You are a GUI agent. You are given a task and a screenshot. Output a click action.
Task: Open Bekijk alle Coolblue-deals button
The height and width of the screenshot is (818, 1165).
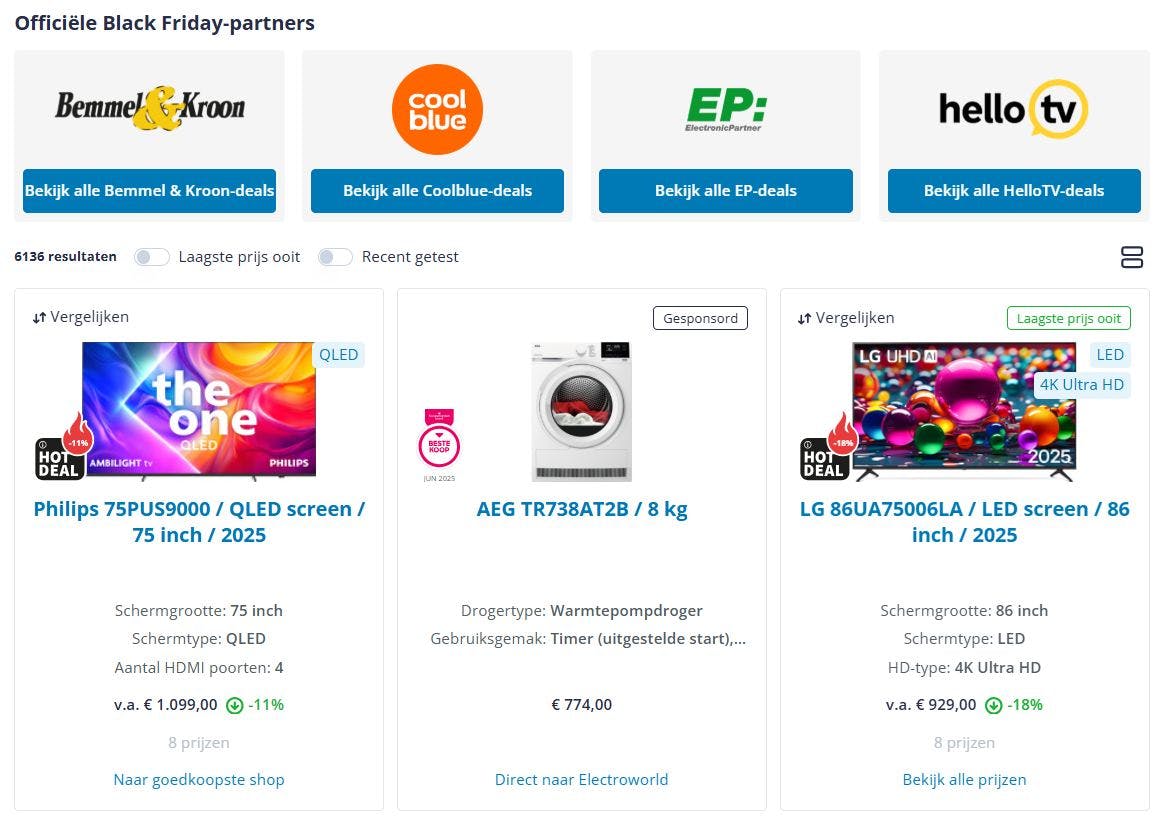[437, 191]
